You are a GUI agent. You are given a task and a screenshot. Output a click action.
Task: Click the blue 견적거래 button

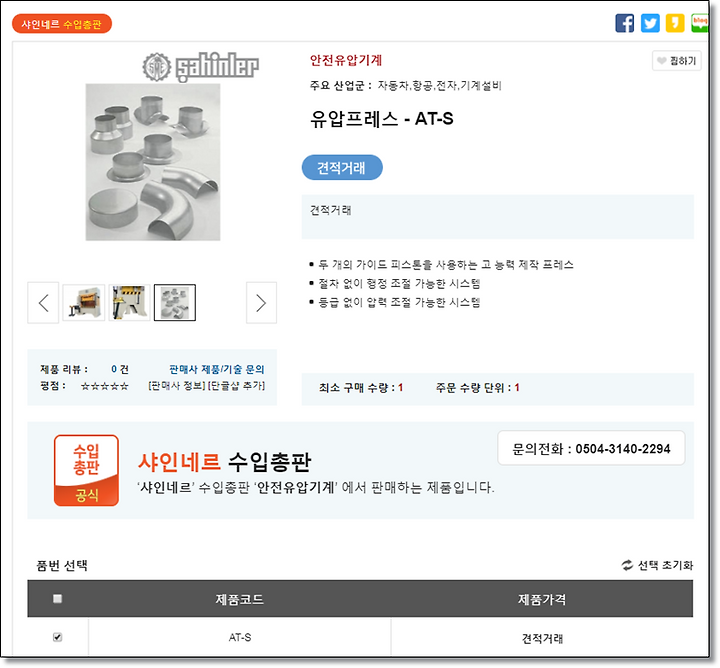[x=342, y=168]
